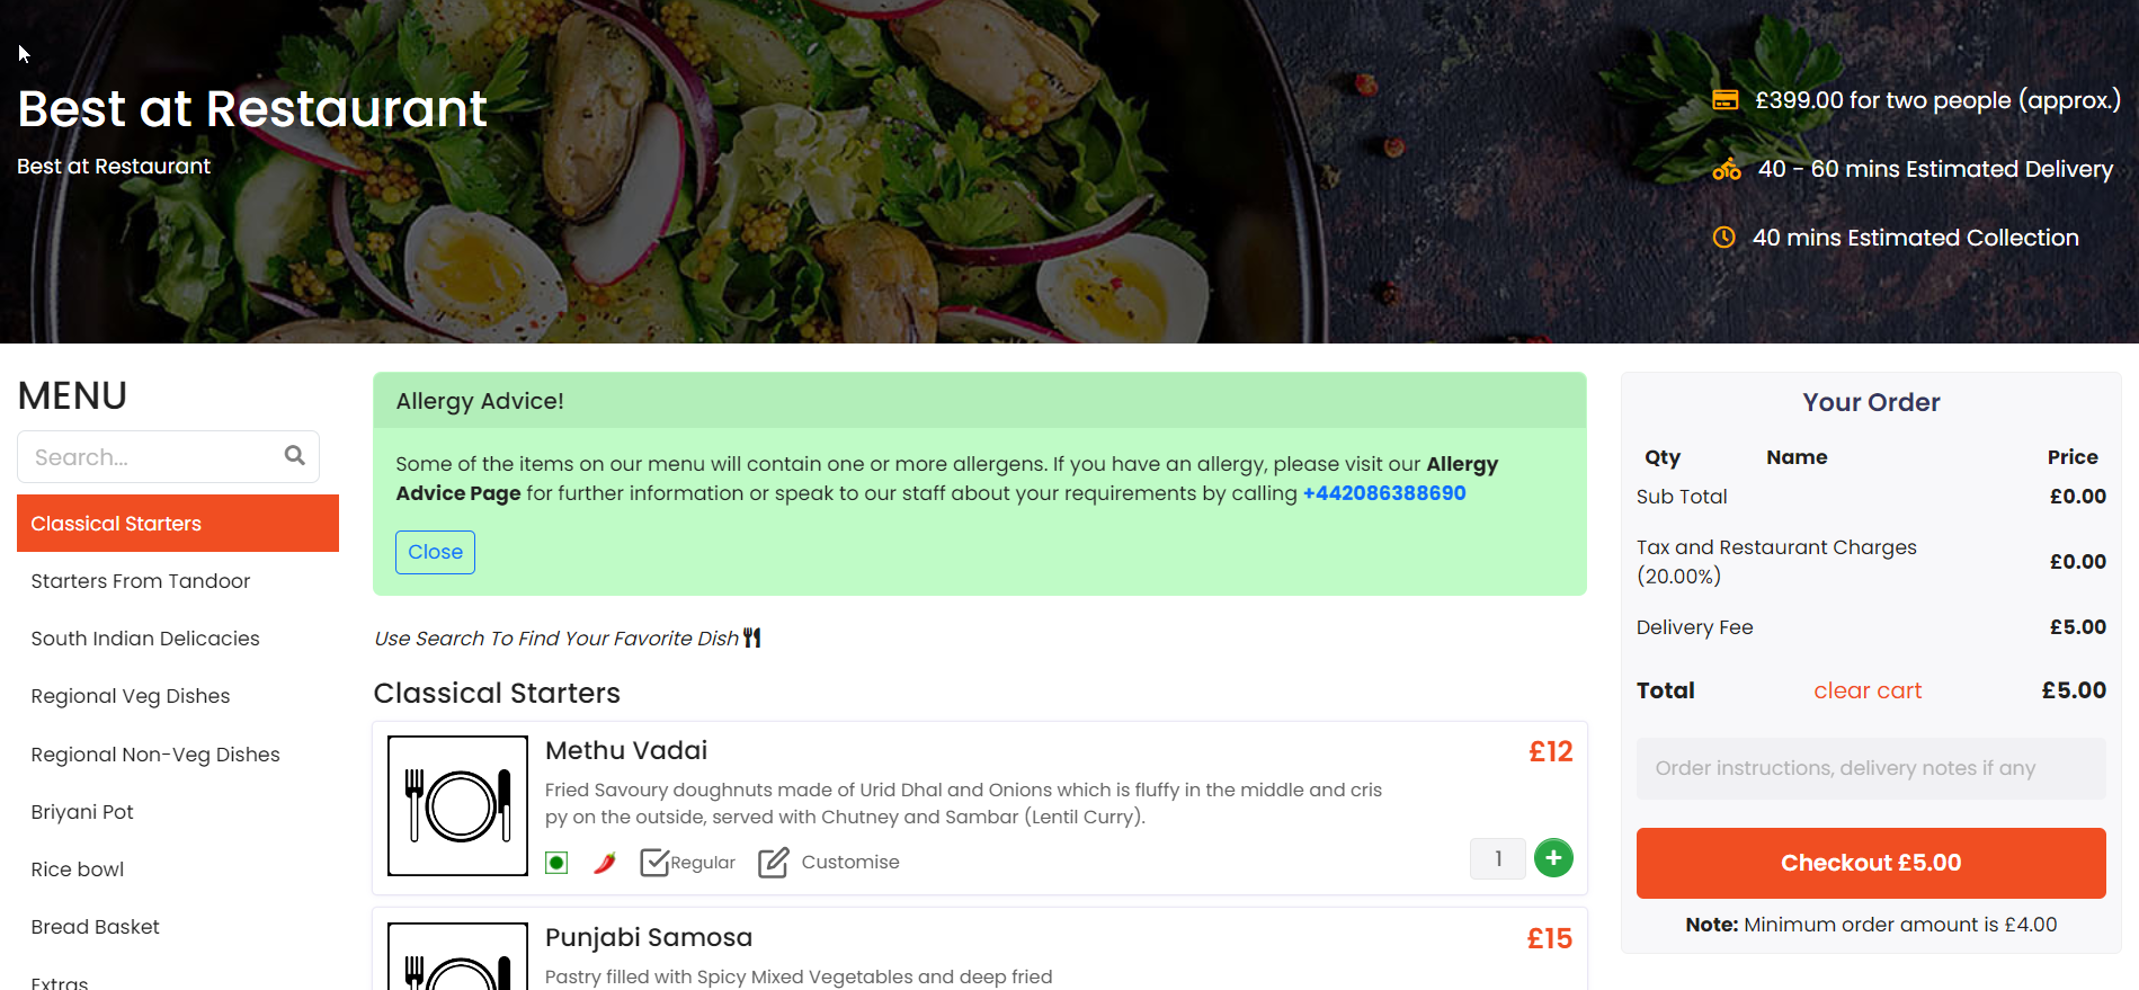Close the Allergy Advice banner

coord(434,551)
